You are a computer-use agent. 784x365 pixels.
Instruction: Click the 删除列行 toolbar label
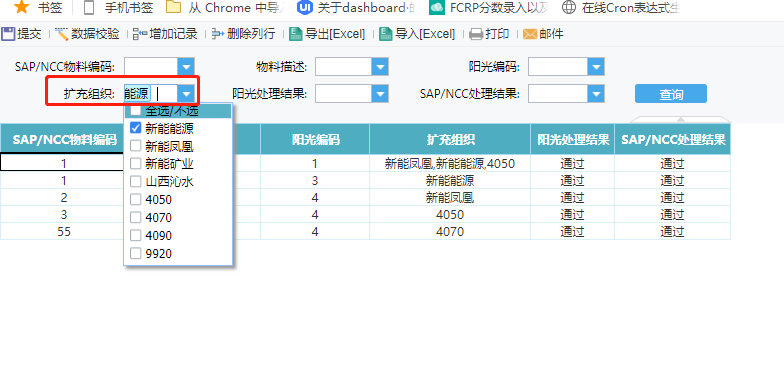coord(251,34)
